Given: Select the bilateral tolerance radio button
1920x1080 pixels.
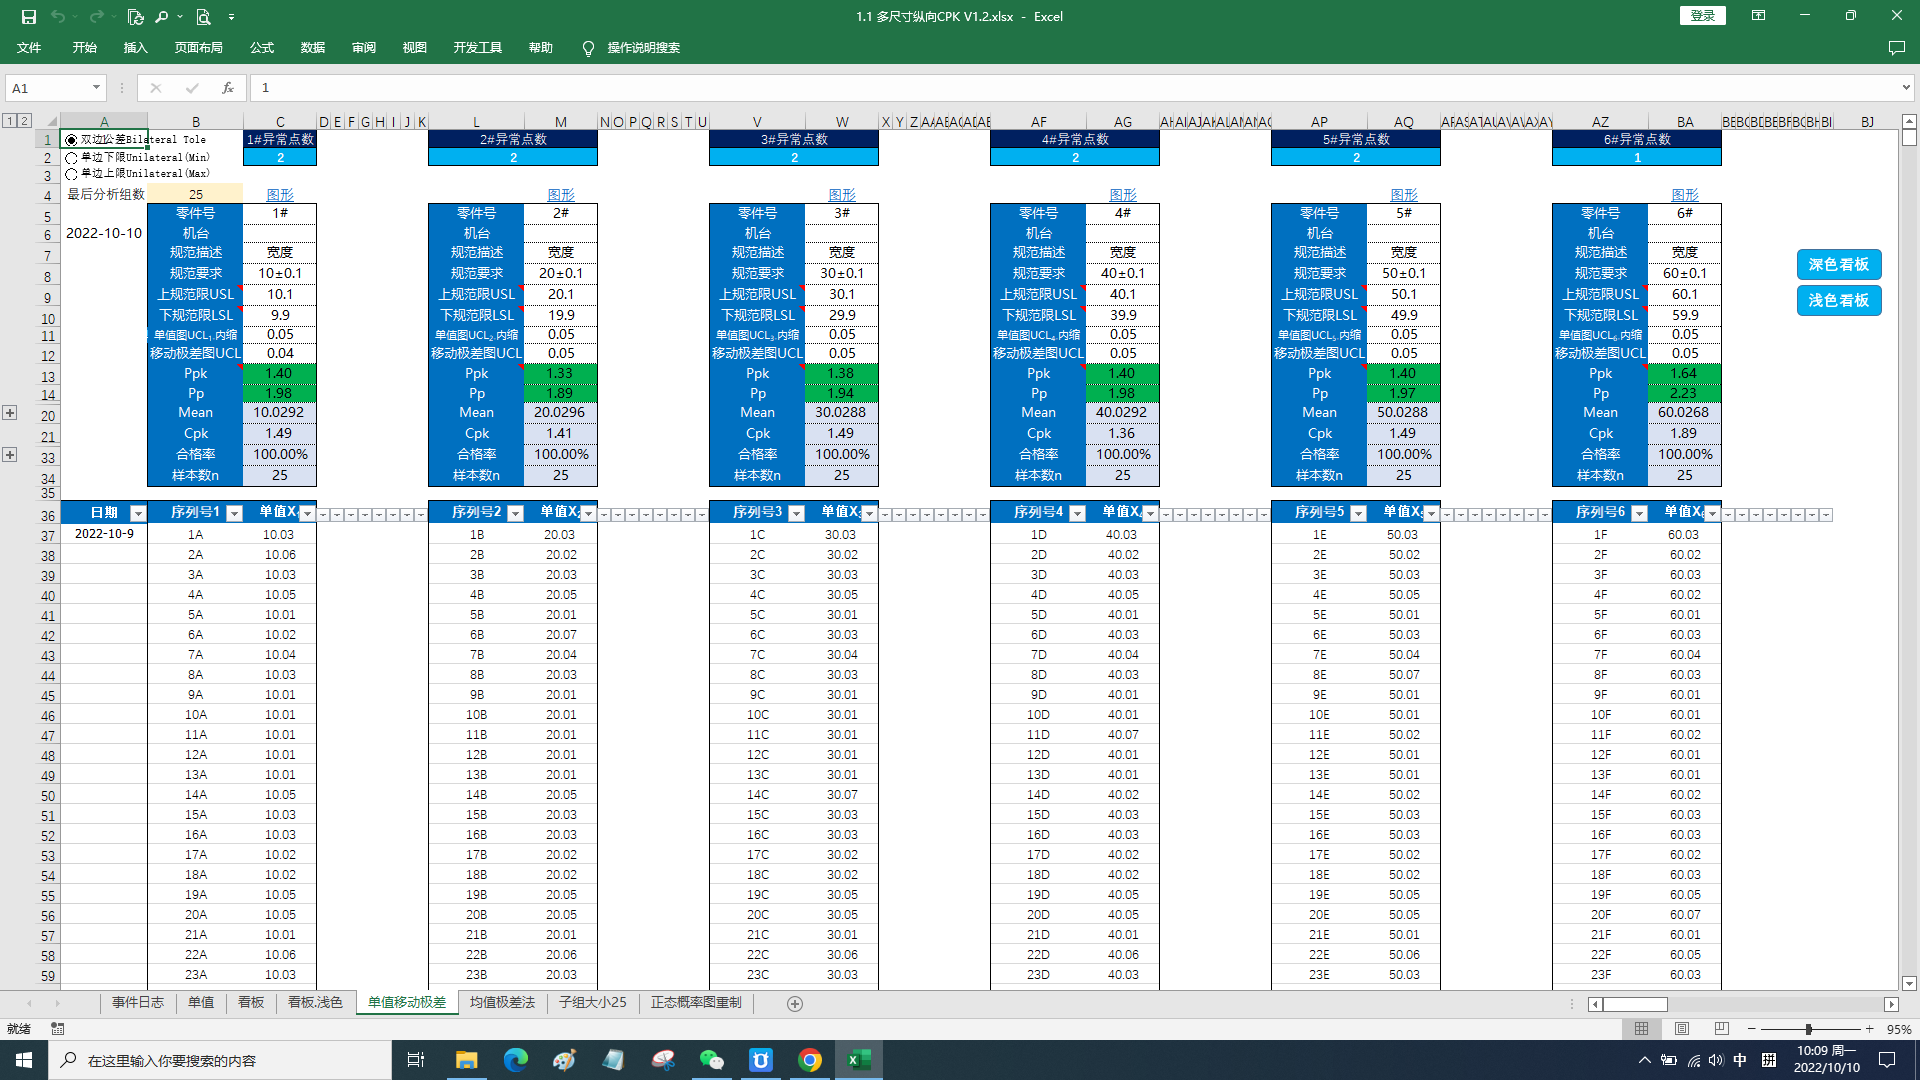Looking at the screenshot, I should (x=71, y=140).
